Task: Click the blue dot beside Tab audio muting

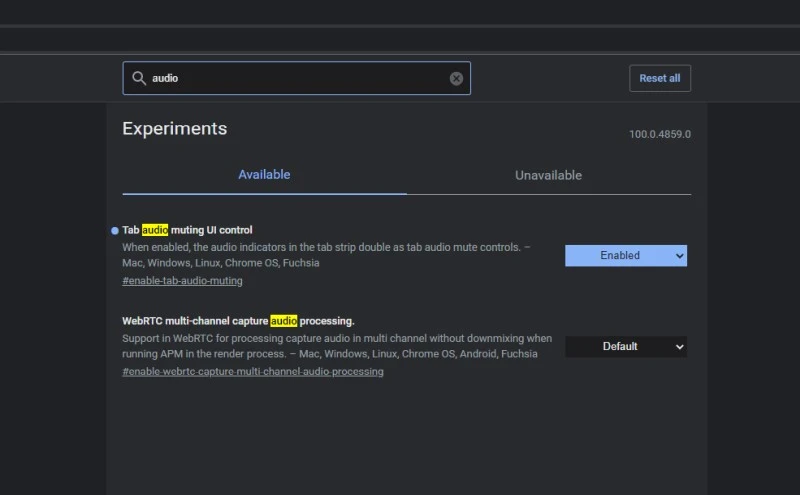Action: (x=115, y=230)
